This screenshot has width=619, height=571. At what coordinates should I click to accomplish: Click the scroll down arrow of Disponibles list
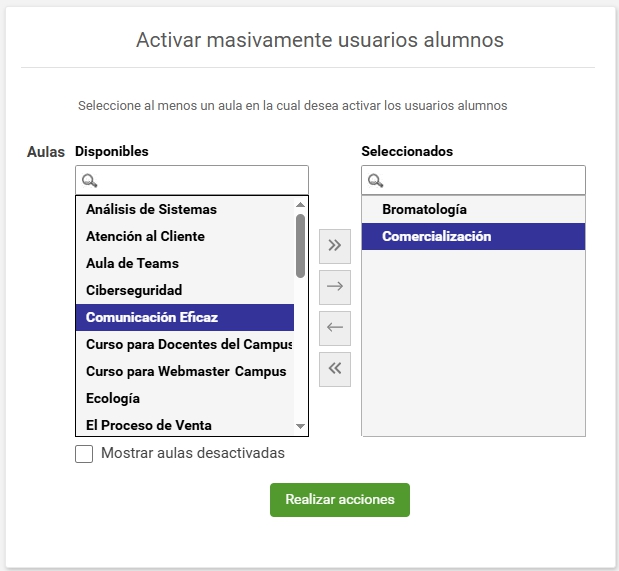coord(300,426)
